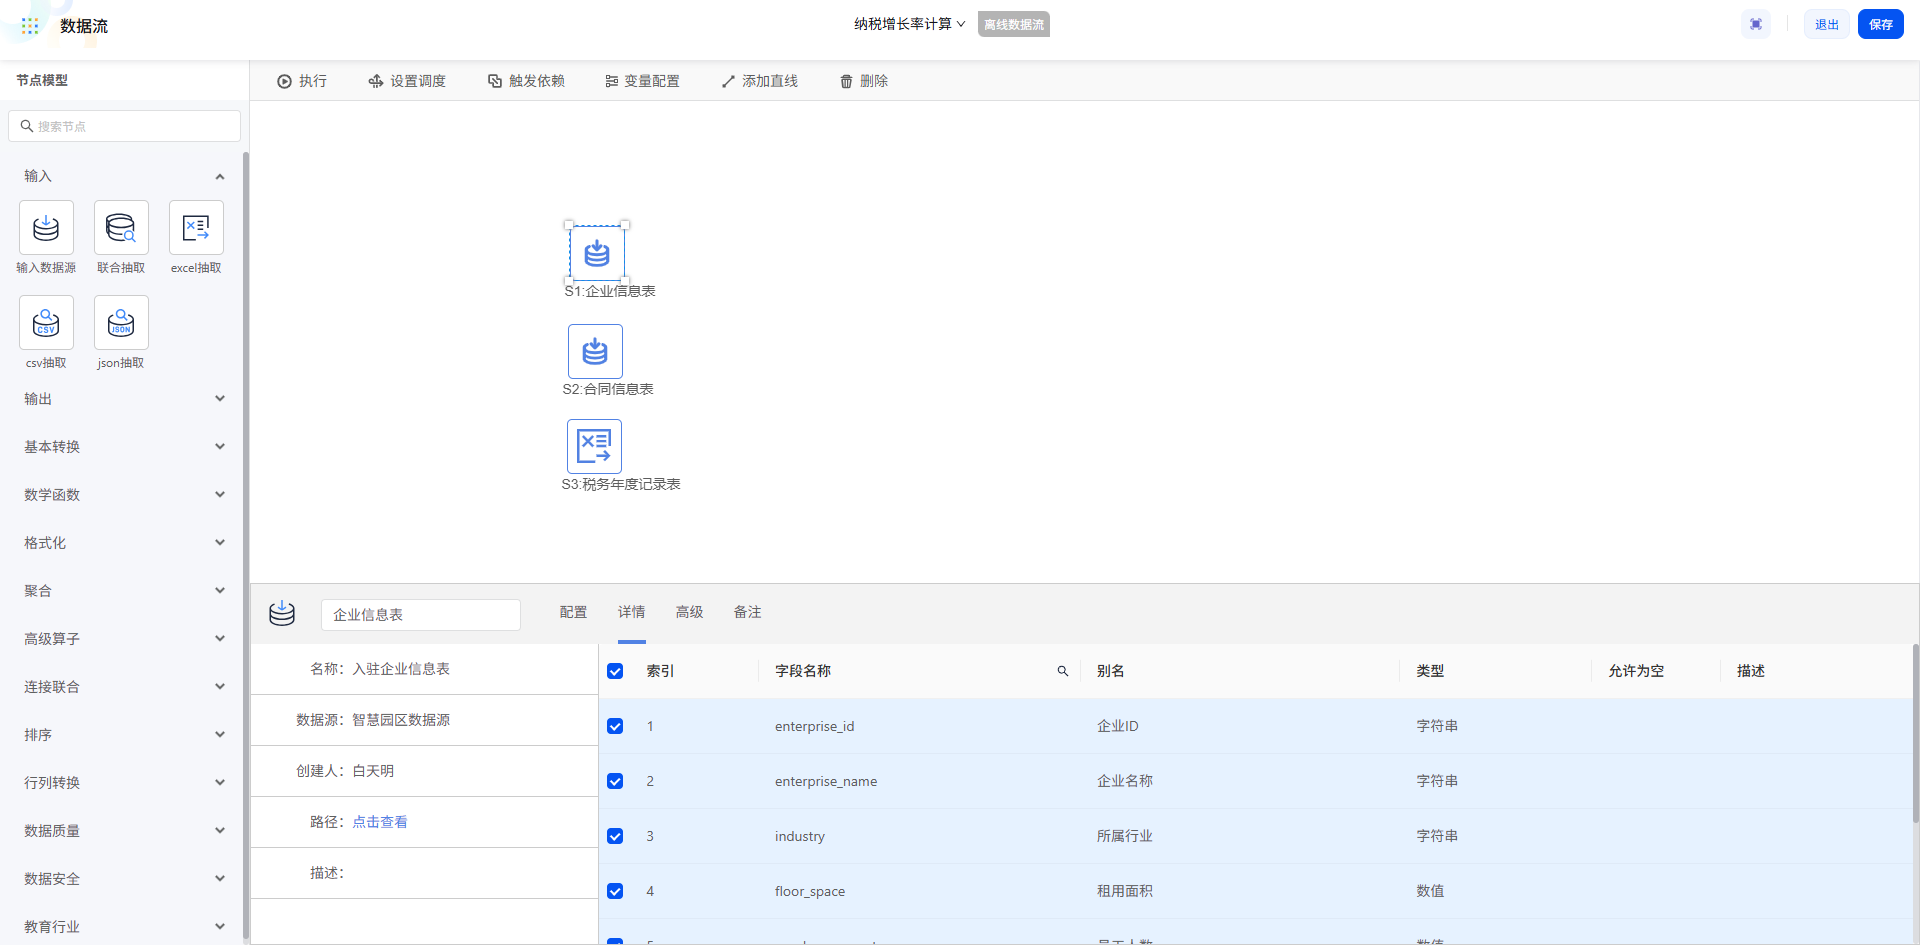This screenshot has width=1920, height=945.
Task: Select the 联合抽取 node icon
Action: 121,228
